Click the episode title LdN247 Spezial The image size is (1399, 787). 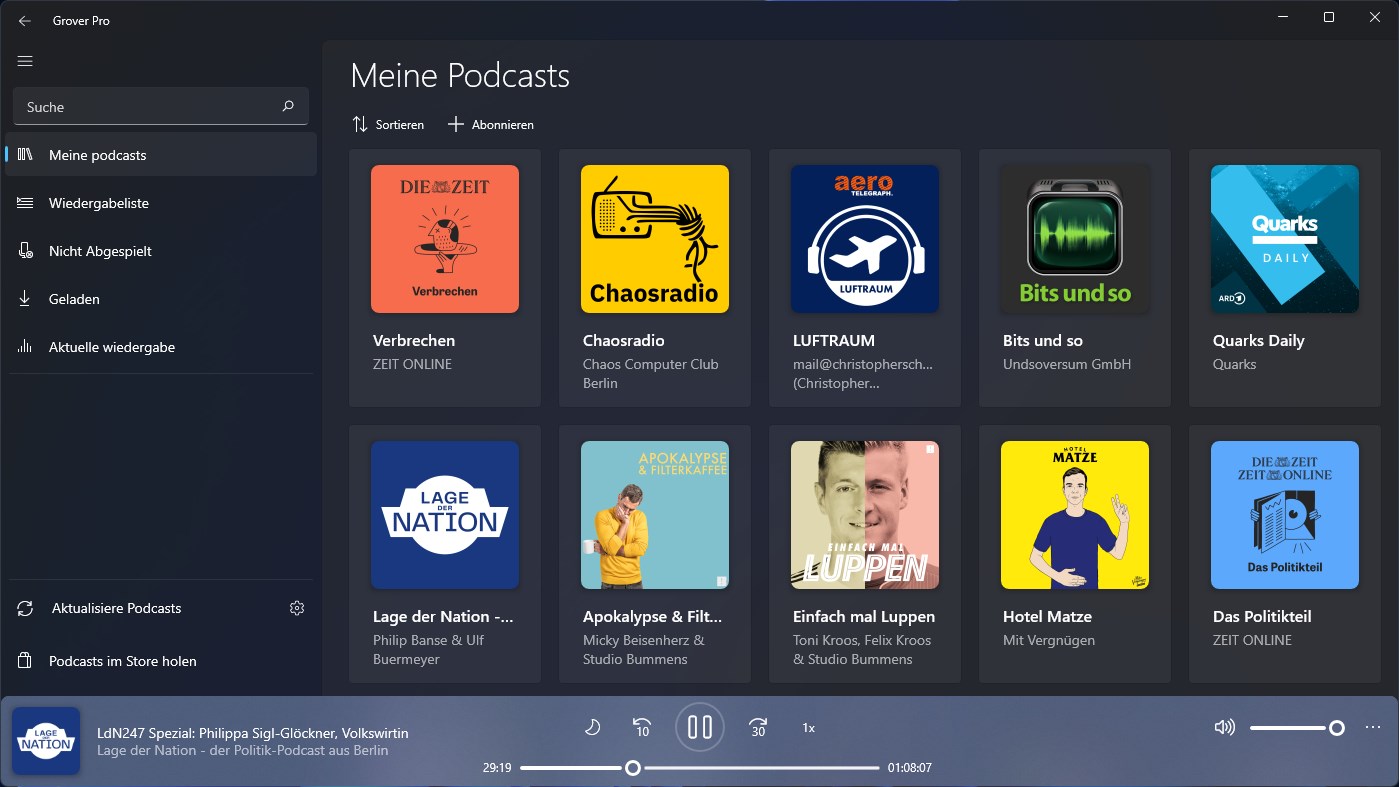(x=253, y=733)
